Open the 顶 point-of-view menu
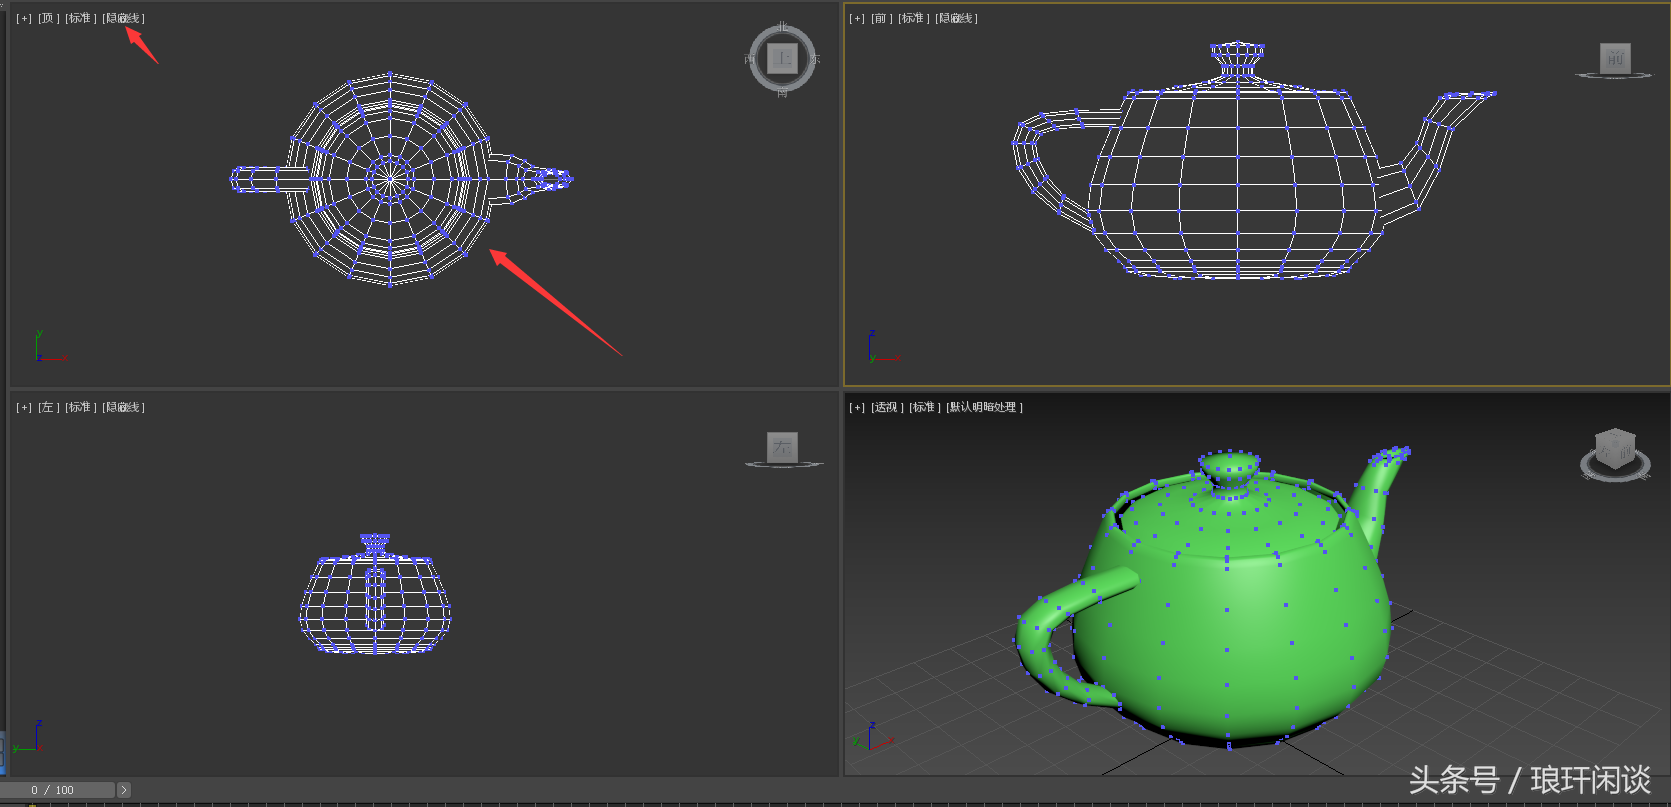Viewport: 1671px width, 807px height. [48, 18]
